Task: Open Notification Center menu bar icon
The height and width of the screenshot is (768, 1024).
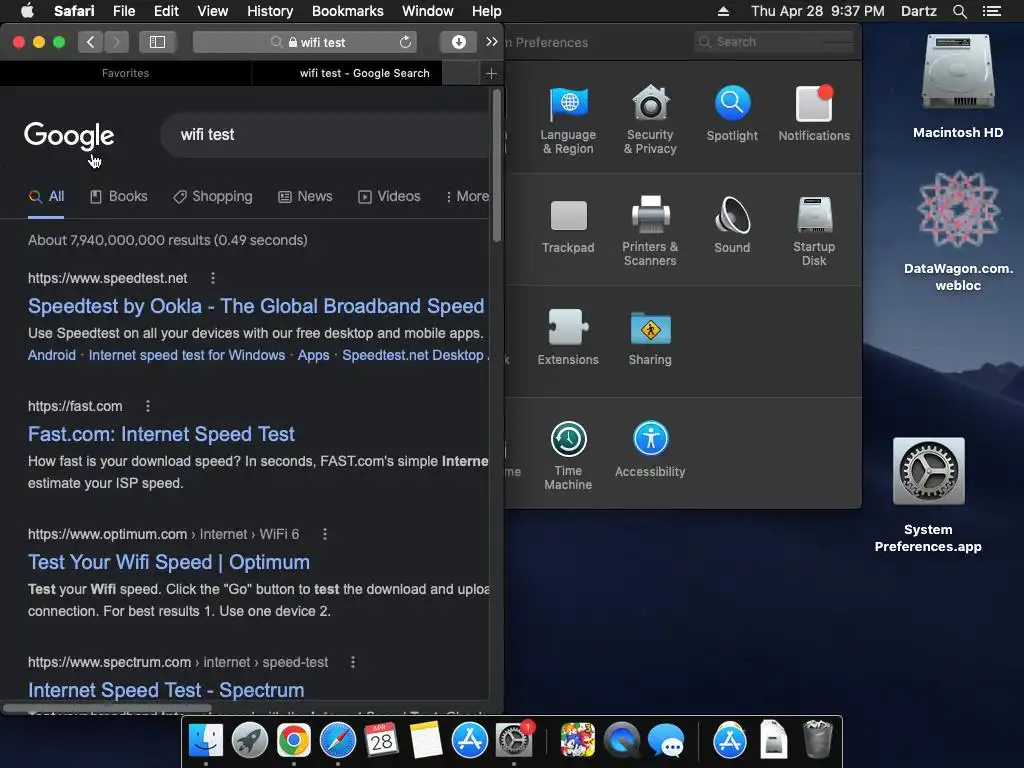Action: 991,11
